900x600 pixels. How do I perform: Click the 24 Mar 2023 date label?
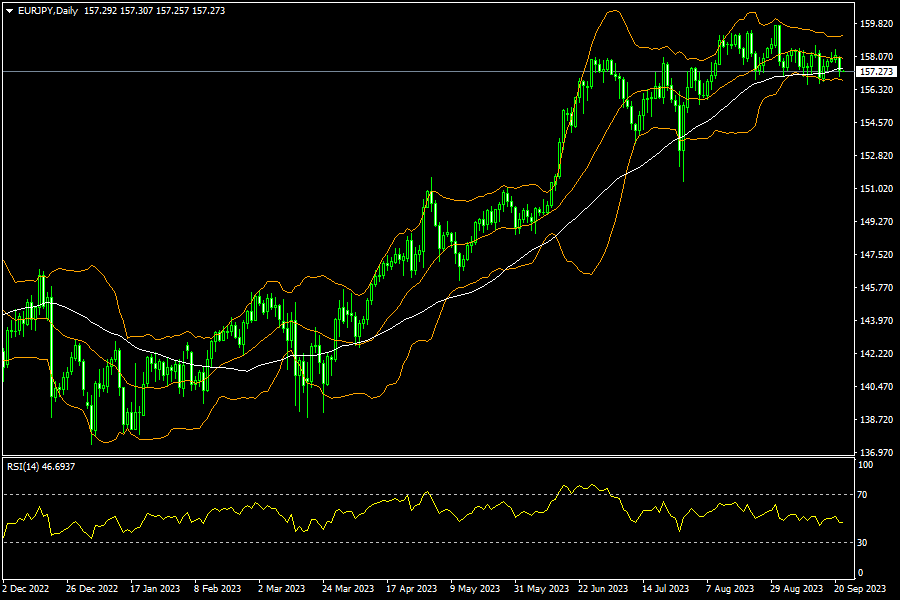(x=348, y=589)
